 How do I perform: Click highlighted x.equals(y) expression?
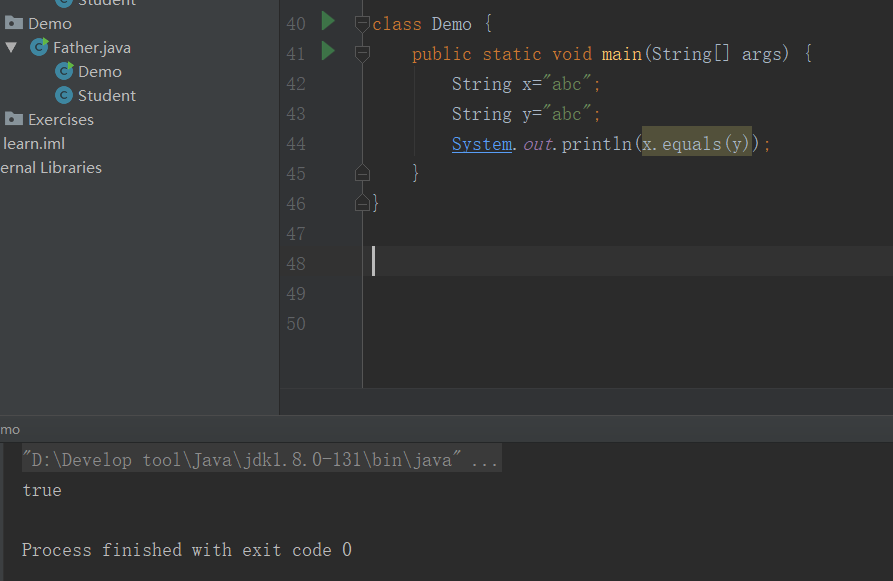[x=697, y=141]
